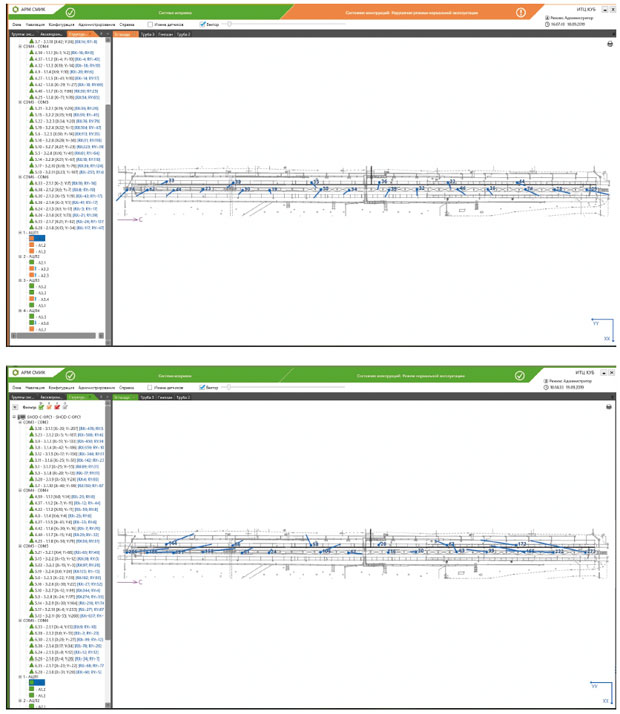Collapse the 2 - АЦП2 node in upper window
This screenshot has height=714, width=620.
coord(20,256)
